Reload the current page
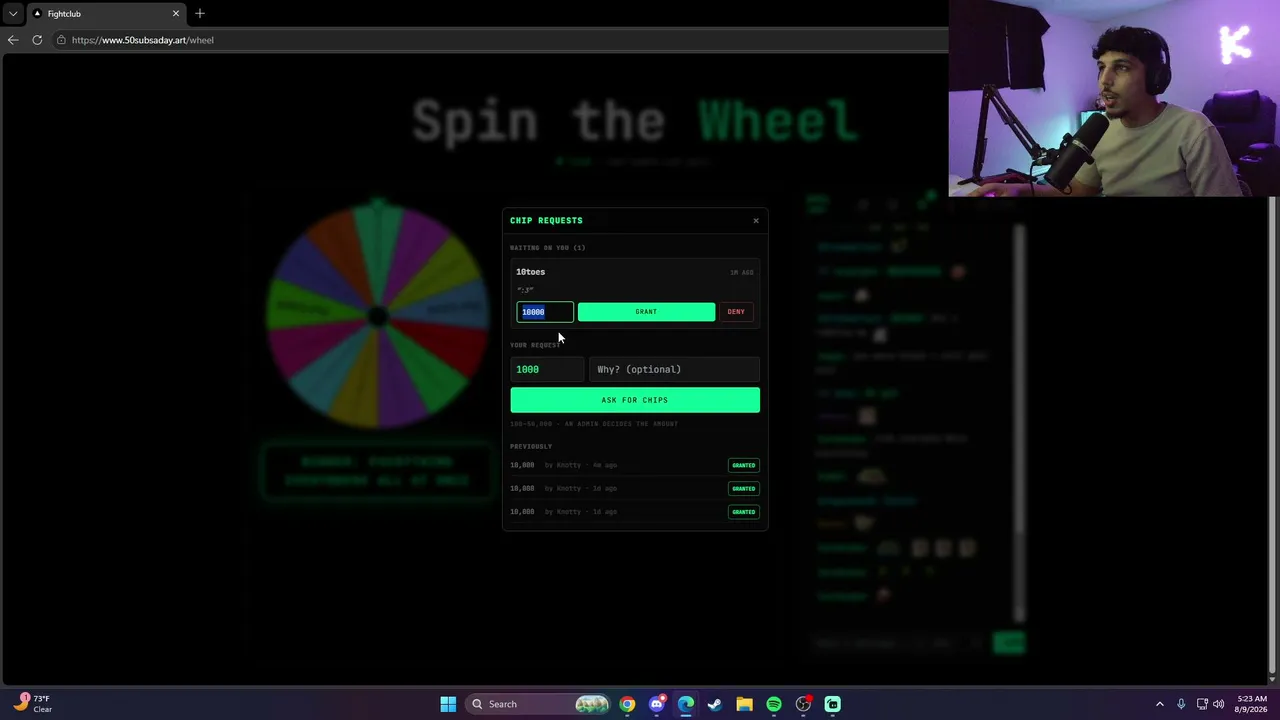This screenshot has width=1280, height=720. [x=37, y=40]
